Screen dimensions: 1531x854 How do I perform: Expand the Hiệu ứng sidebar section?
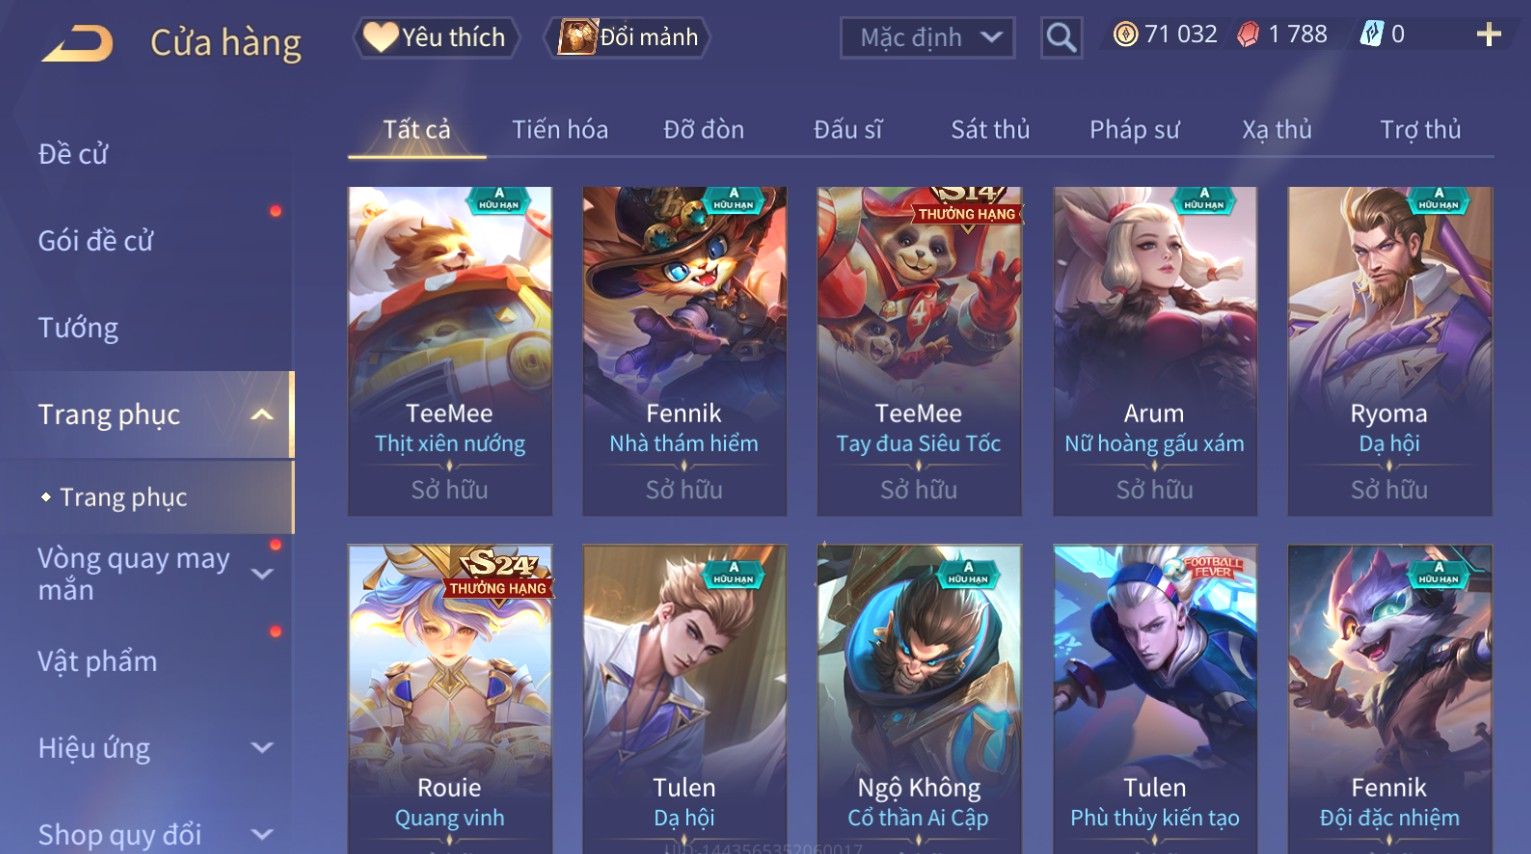point(262,748)
